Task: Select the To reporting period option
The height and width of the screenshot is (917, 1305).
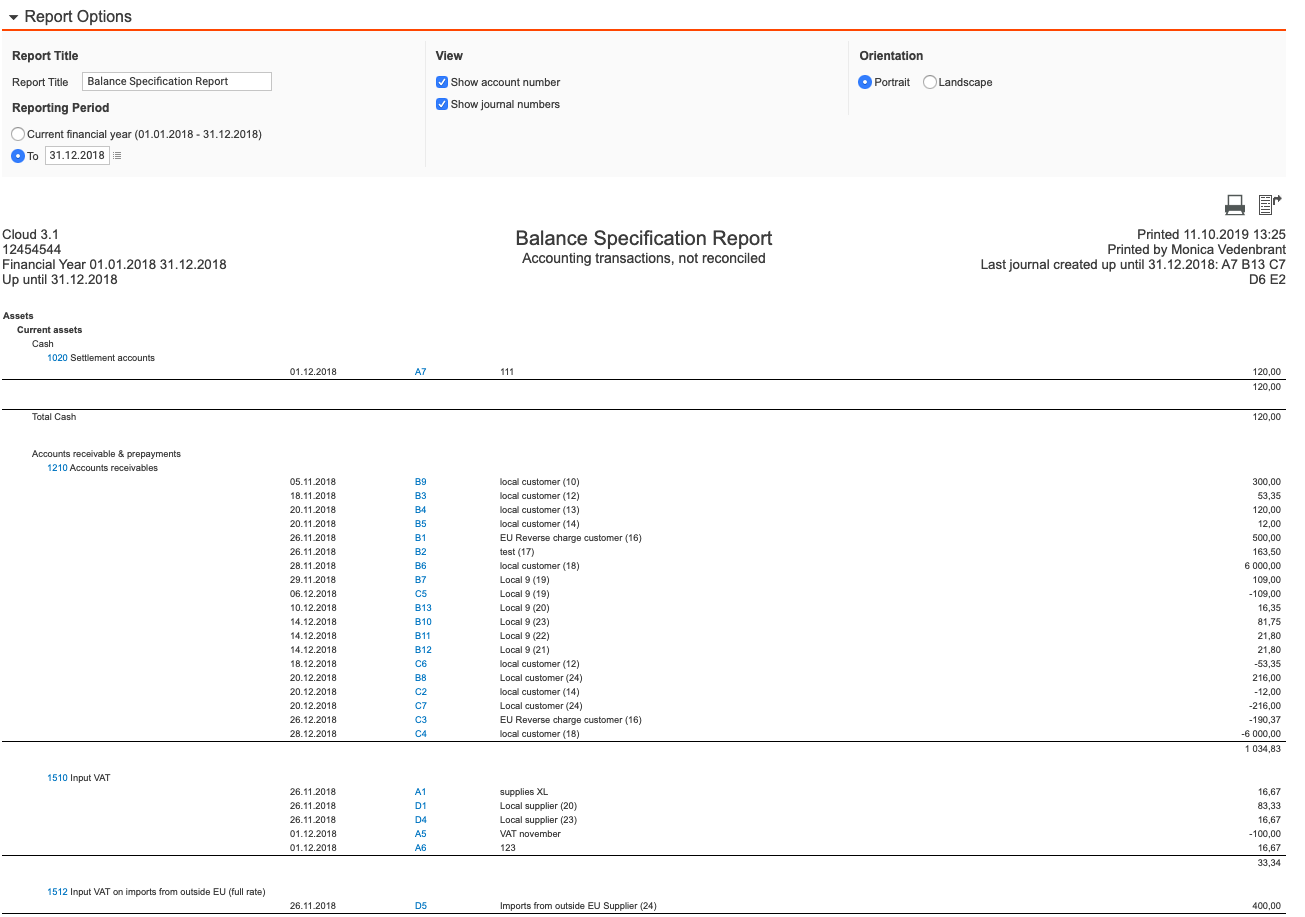Action: pyautogui.click(x=17, y=155)
